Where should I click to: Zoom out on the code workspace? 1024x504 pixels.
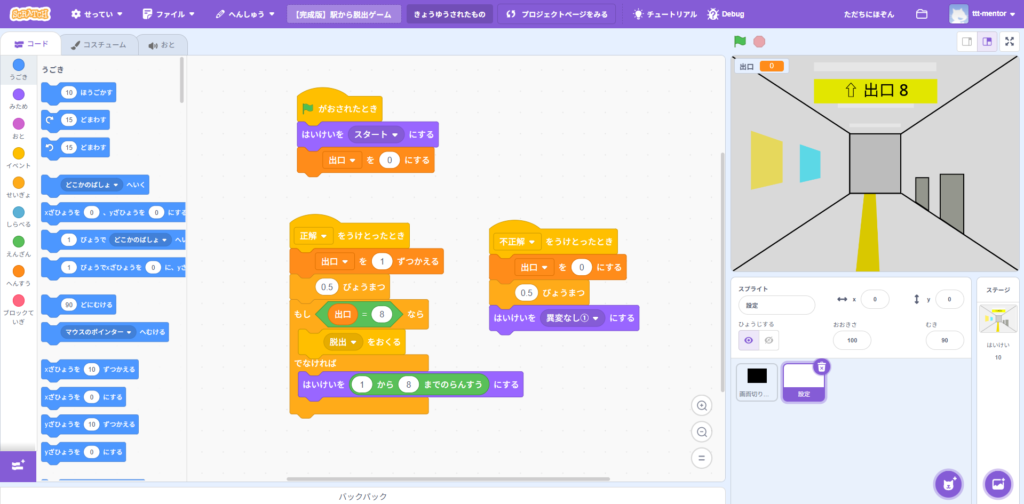click(702, 432)
